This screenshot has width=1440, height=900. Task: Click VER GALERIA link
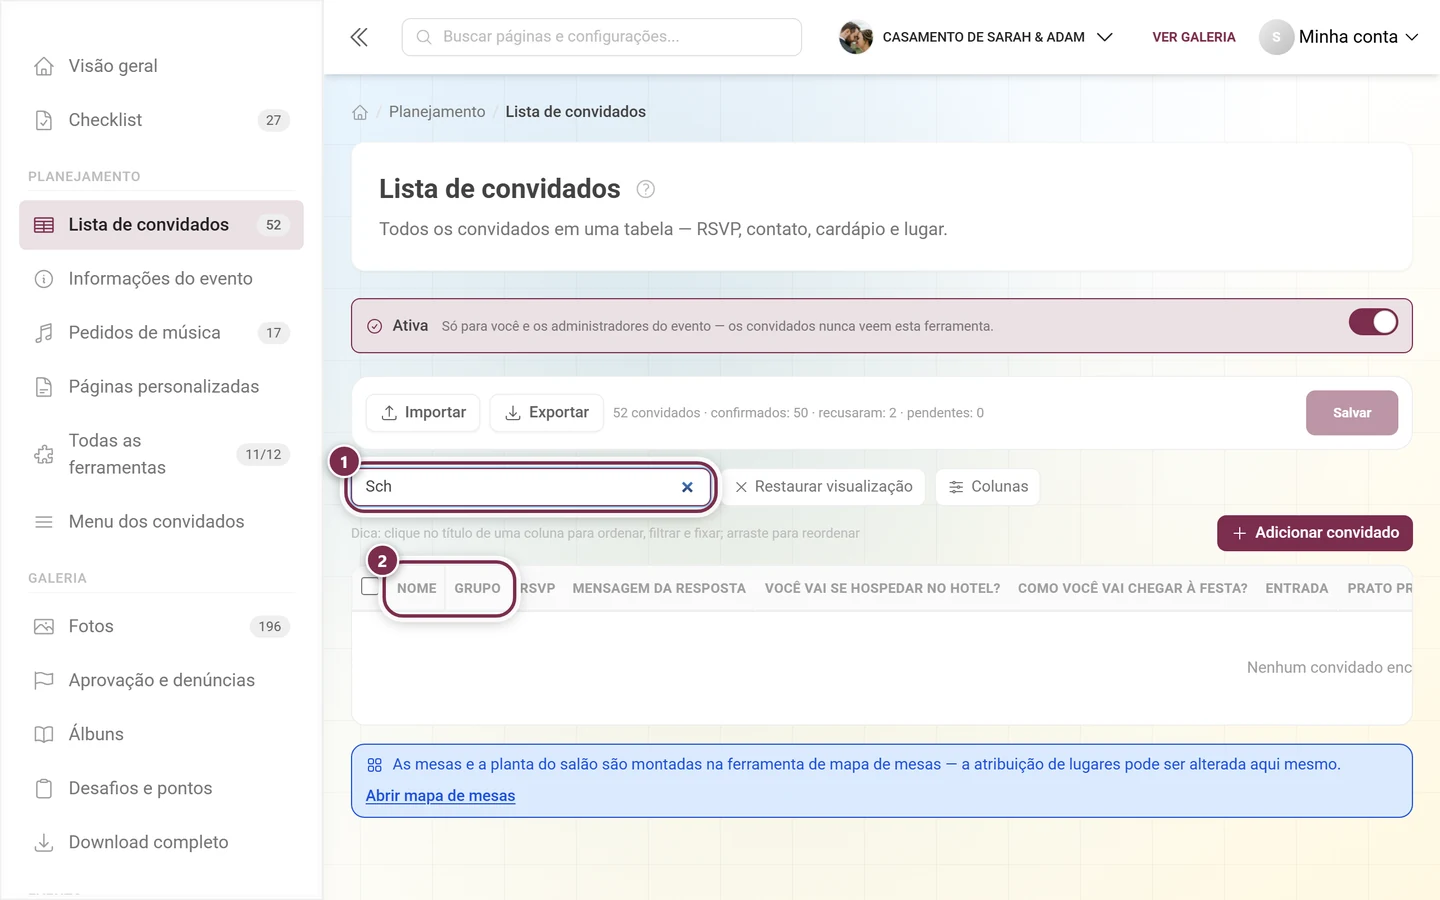pyautogui.click(x=1194, y=37)
